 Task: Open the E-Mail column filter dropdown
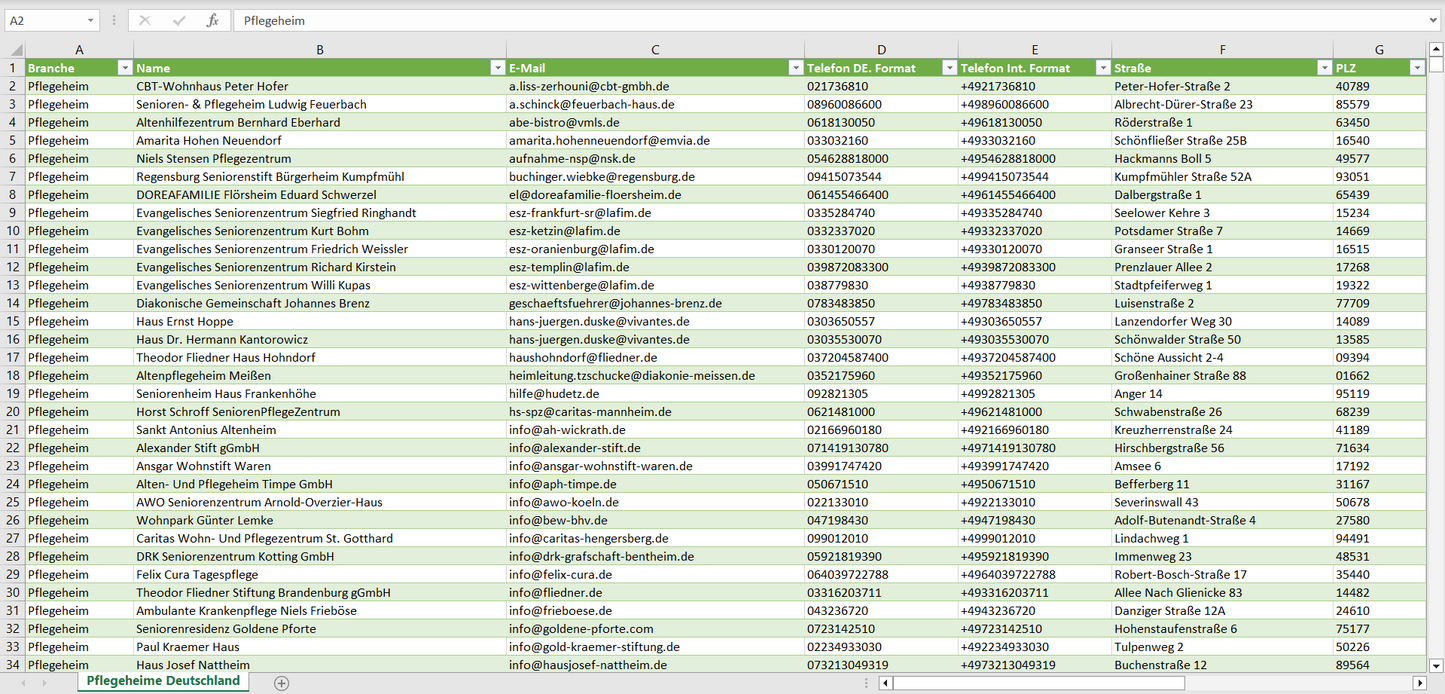coord(796,68)
